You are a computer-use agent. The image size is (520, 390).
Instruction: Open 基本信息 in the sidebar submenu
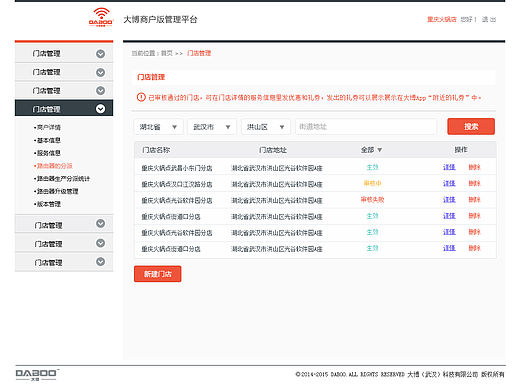point(48,140)
